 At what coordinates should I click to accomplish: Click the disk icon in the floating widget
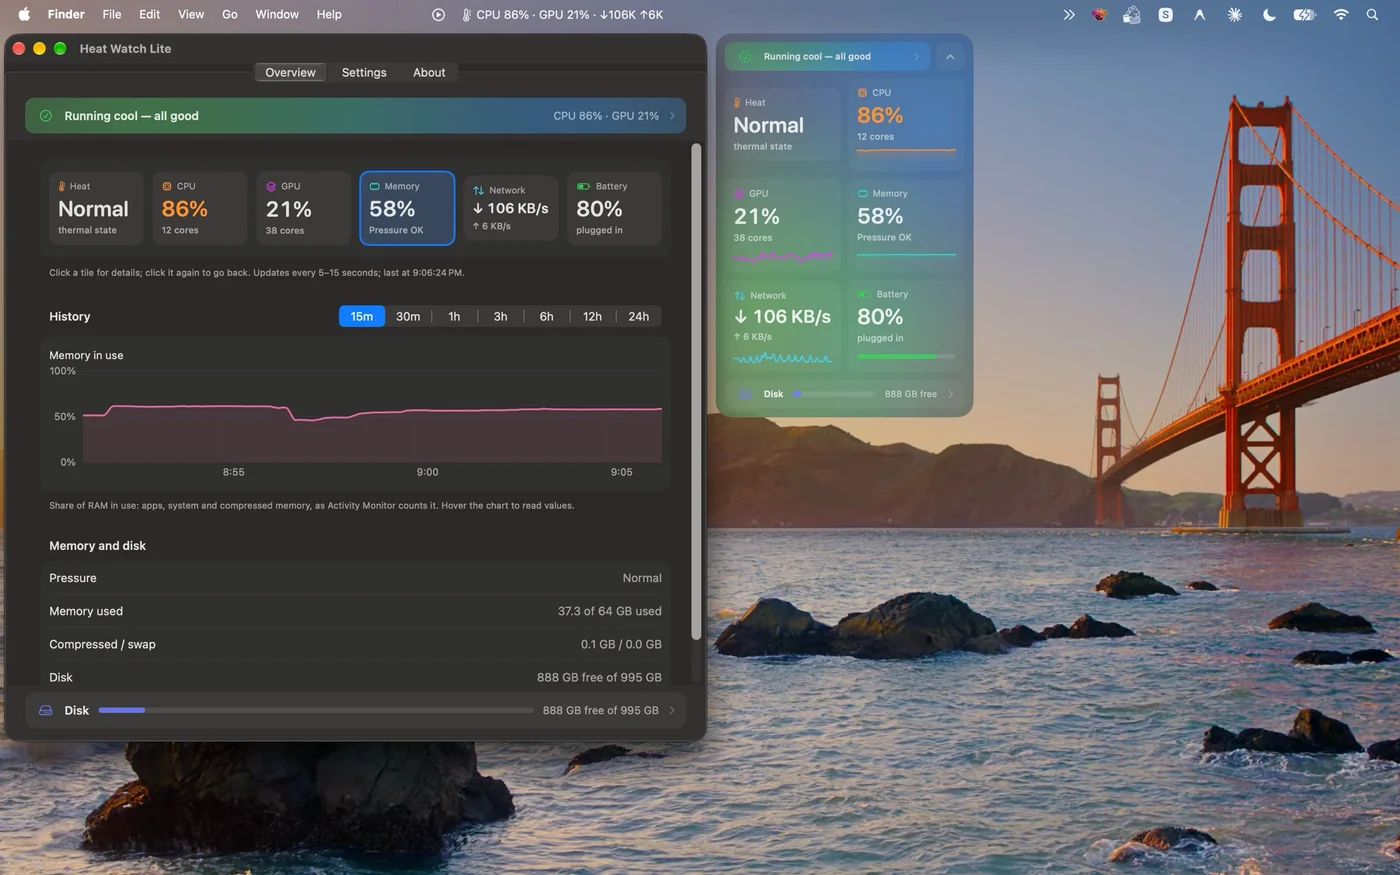point(746,394)
